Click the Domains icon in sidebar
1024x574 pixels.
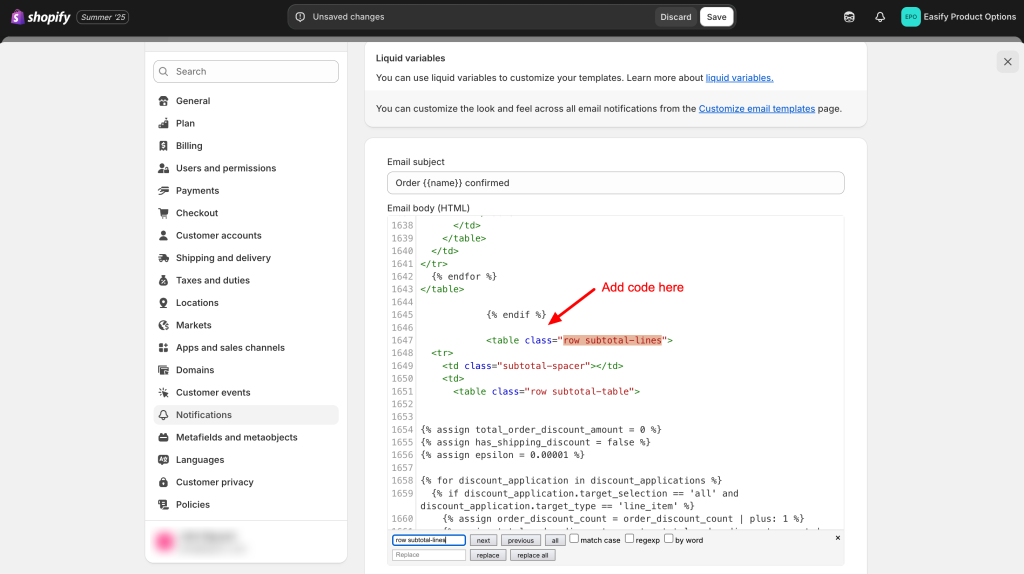point(163,370)
